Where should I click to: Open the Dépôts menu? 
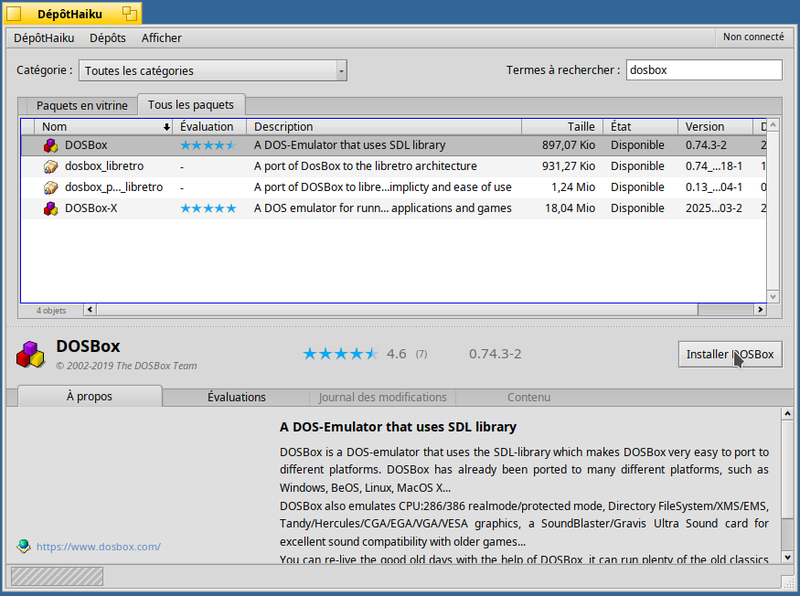click(107, 38)
